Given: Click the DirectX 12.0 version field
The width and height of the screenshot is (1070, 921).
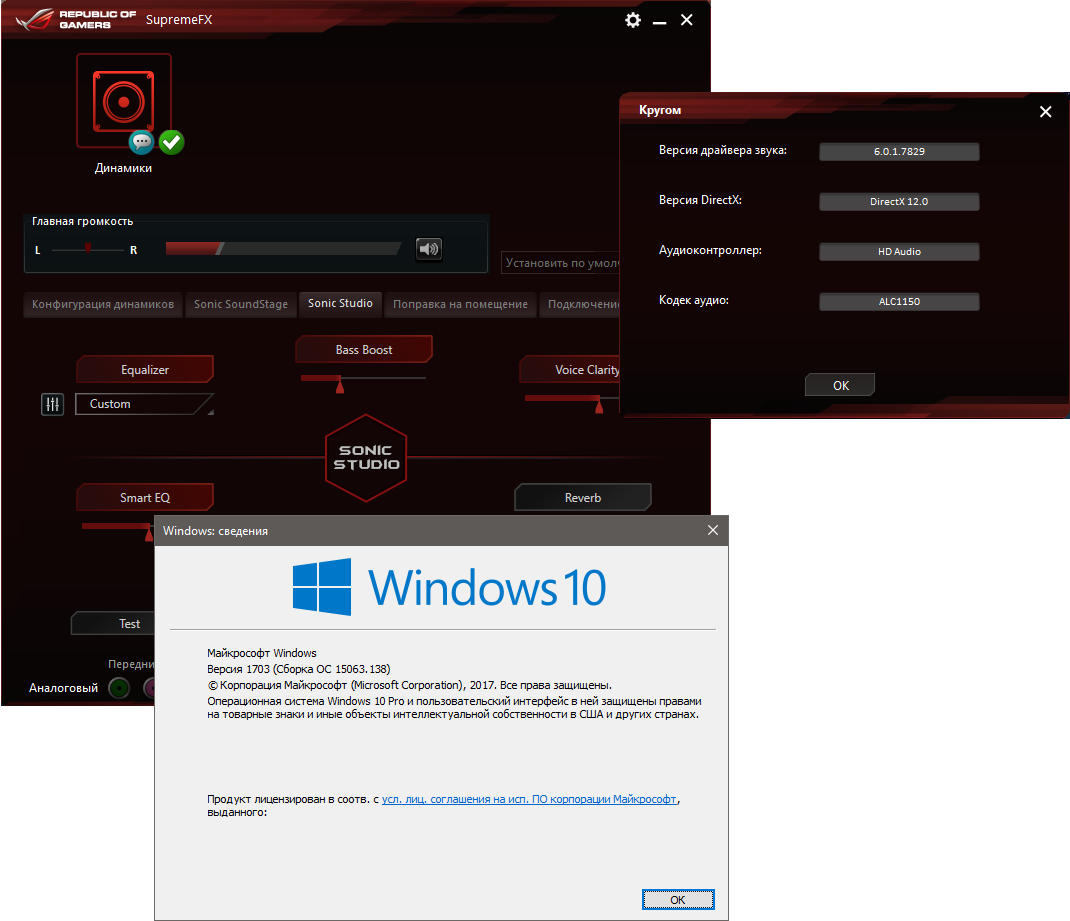Looking at the screenshot, I should 899,201.
